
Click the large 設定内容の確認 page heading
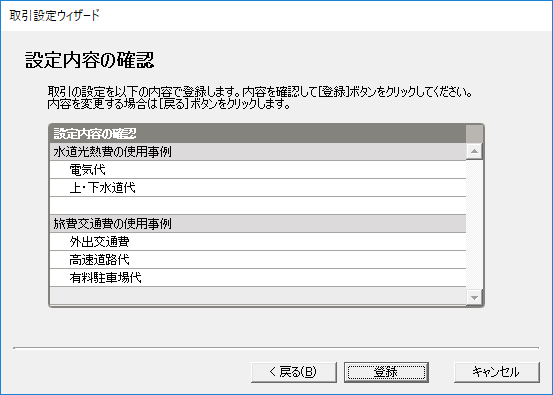click(x=90, y=60)
